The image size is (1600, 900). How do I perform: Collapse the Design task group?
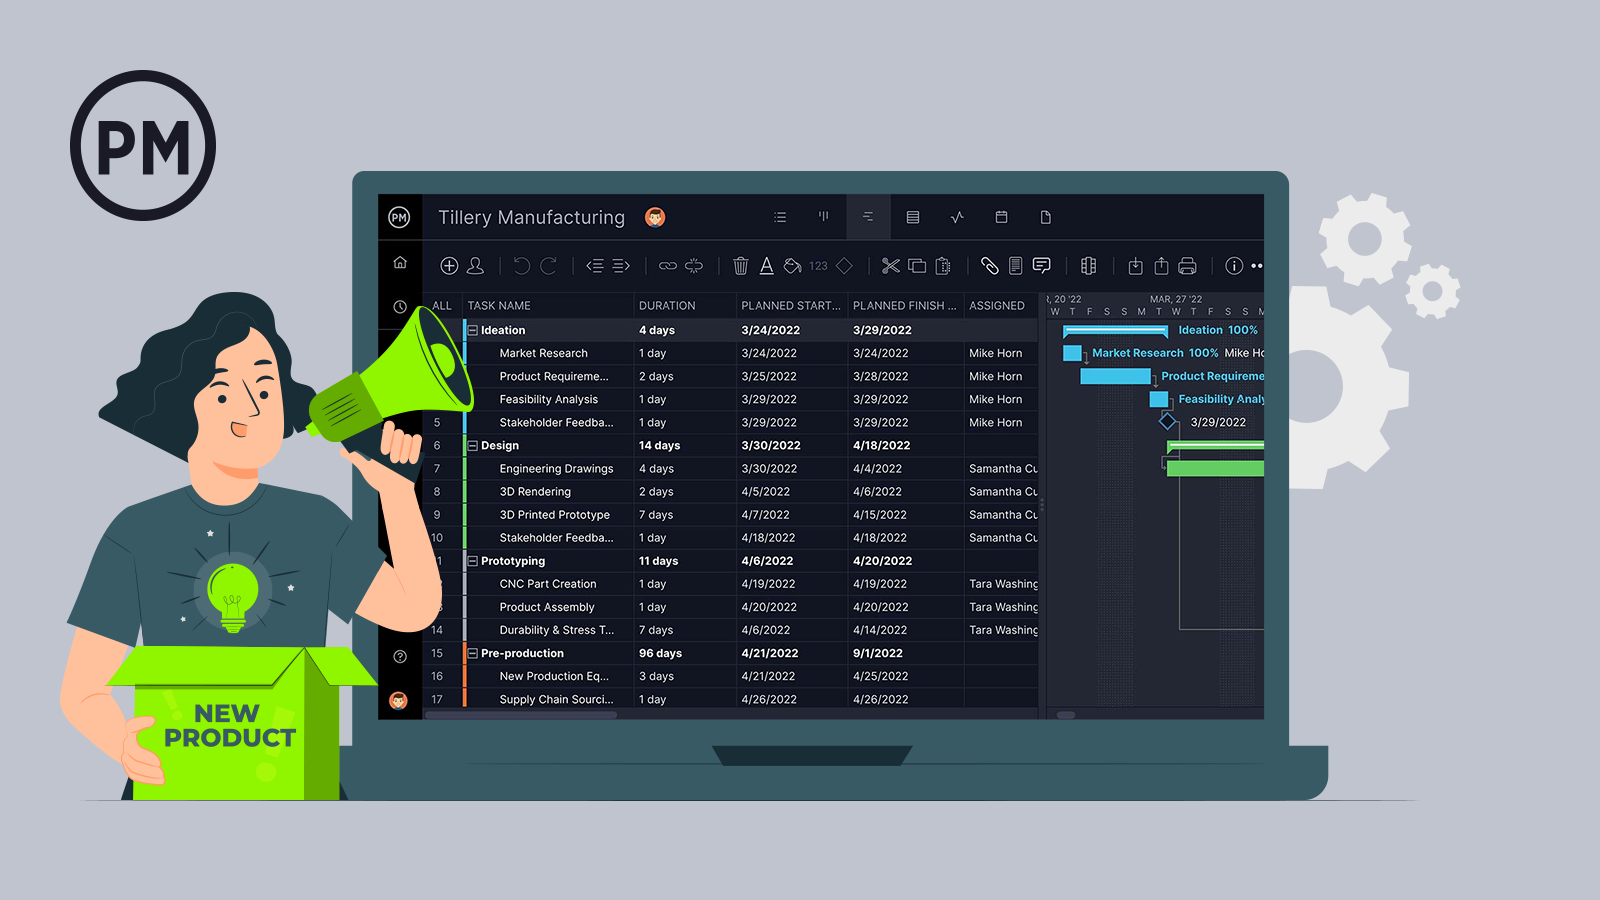pos(473,446)
